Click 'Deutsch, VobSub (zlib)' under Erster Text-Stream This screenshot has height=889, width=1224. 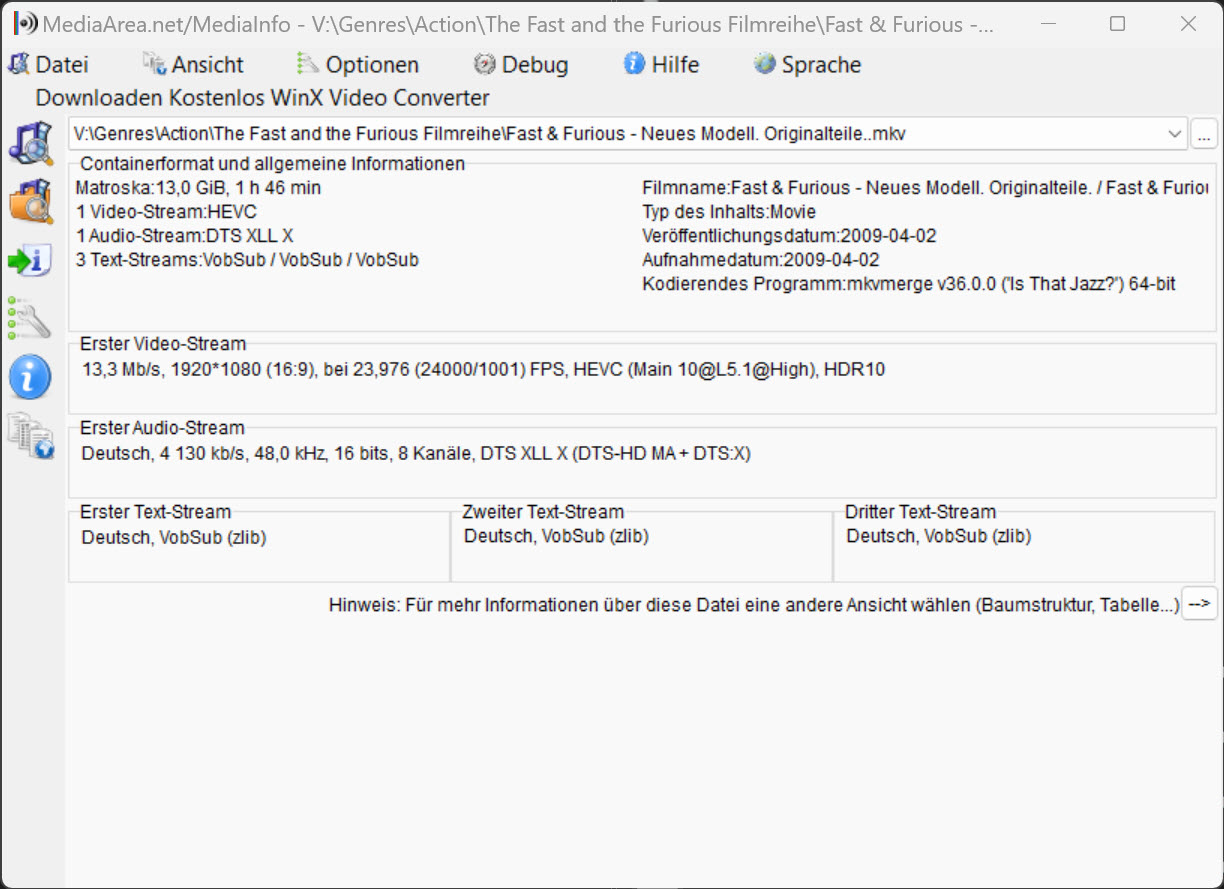[174, 538]
